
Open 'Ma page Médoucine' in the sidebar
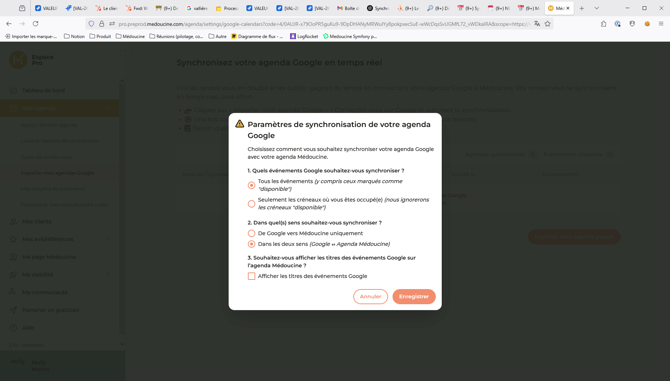[49, 257]
